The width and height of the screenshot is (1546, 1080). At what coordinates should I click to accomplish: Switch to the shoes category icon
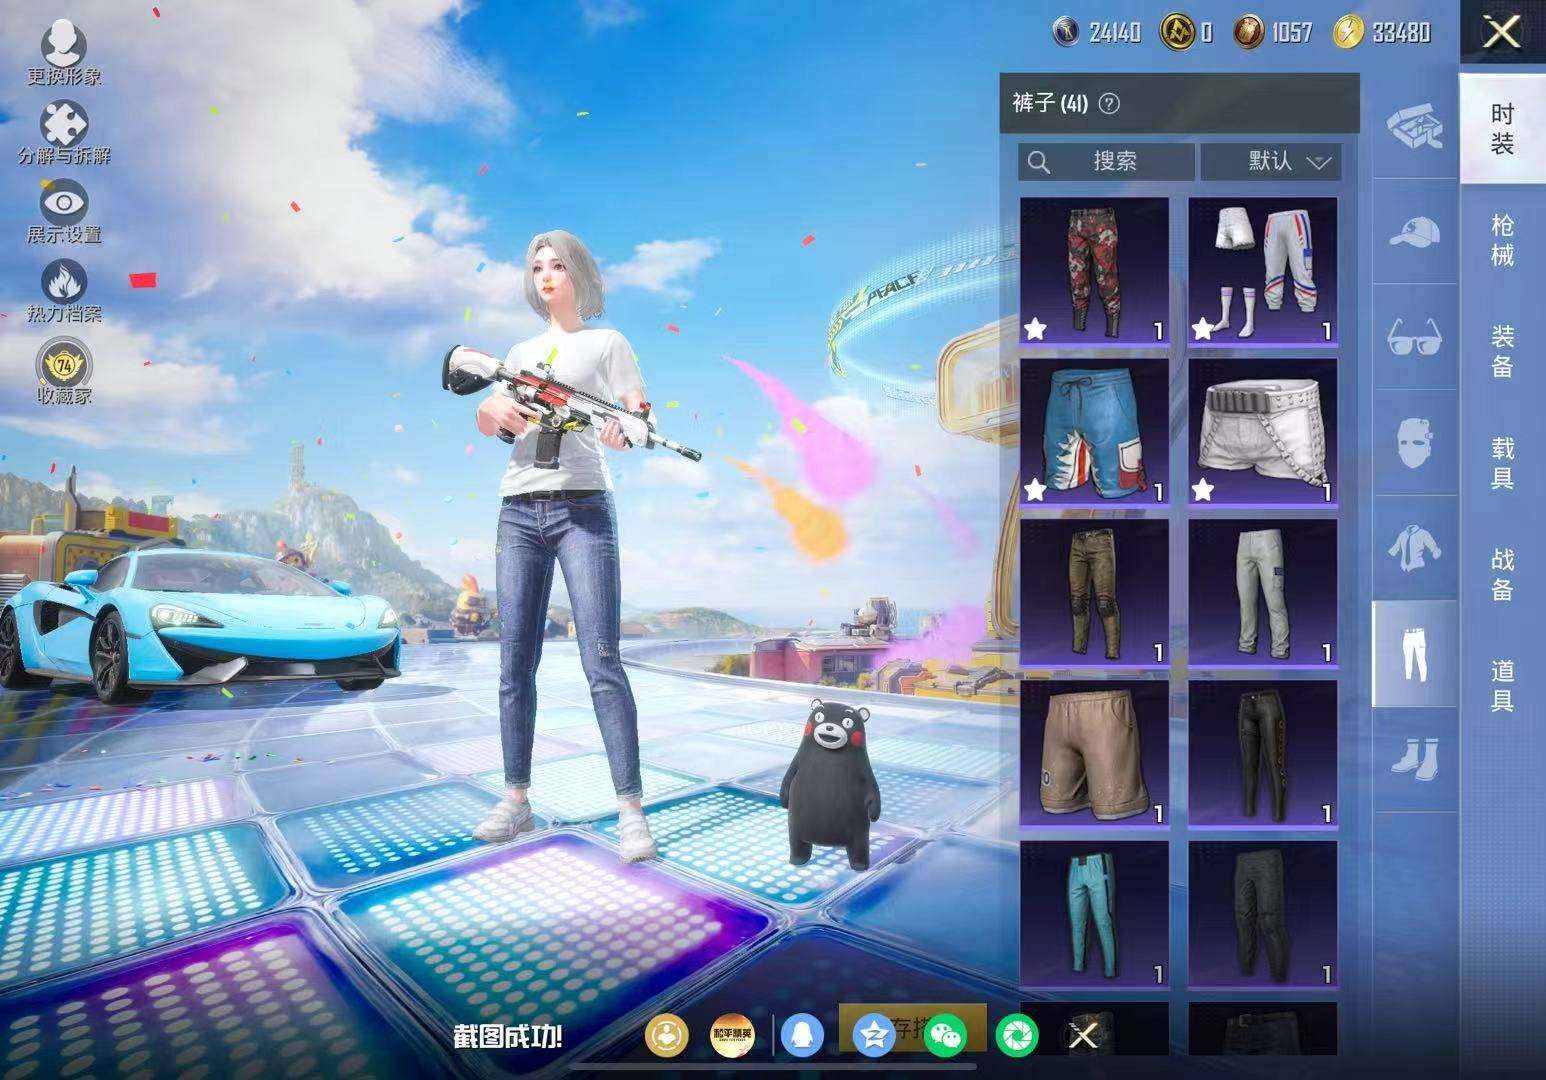click(x=1414, y=757)
